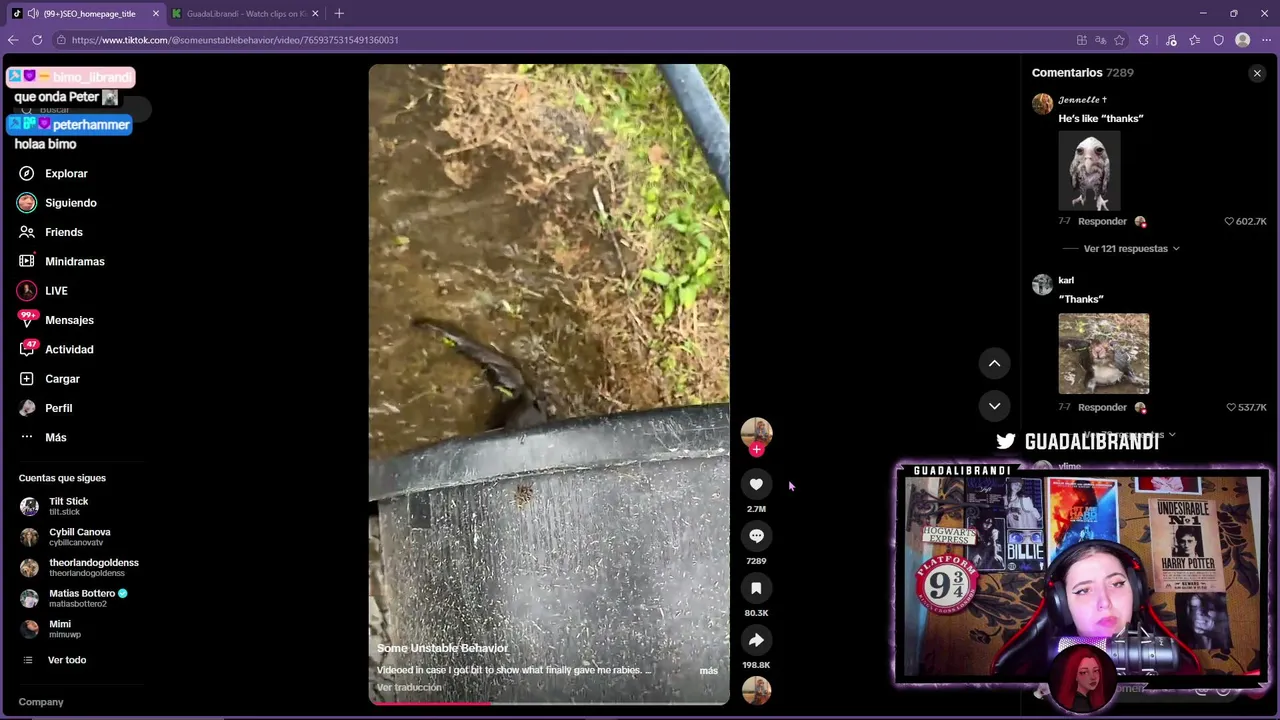Viewport: 1280px width, 720px height.
Task: Close the GuadaLibrandi browser tab
Action: (315, 14)
